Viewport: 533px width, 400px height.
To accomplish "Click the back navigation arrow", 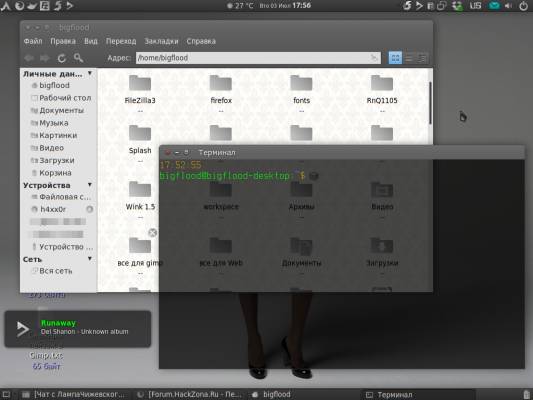I will pyautogui.click(x=29, y=58).
